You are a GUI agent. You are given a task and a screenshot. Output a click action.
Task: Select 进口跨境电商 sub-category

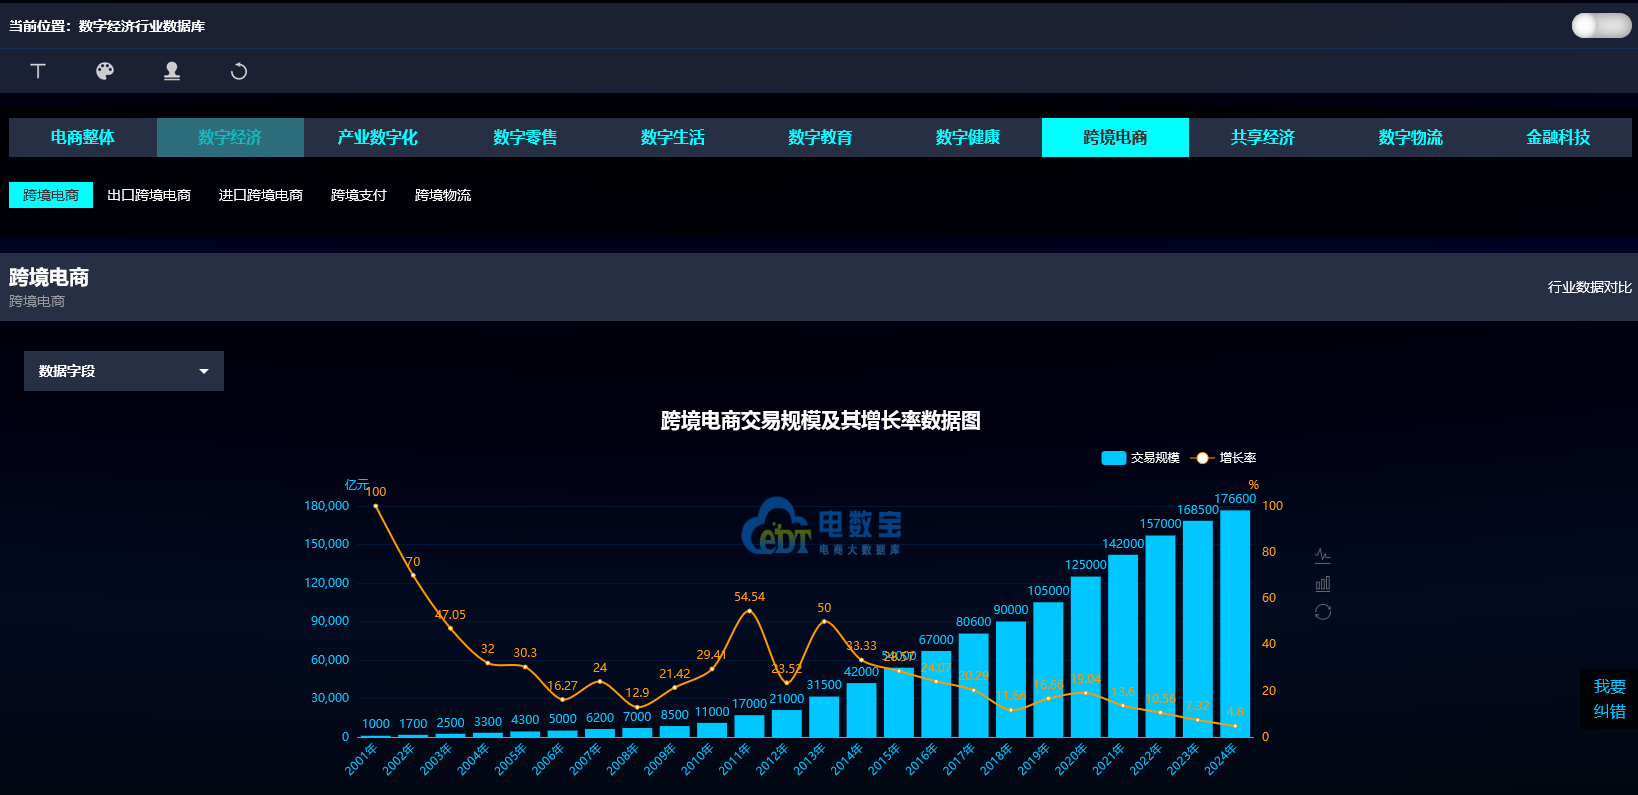(261, 195)
